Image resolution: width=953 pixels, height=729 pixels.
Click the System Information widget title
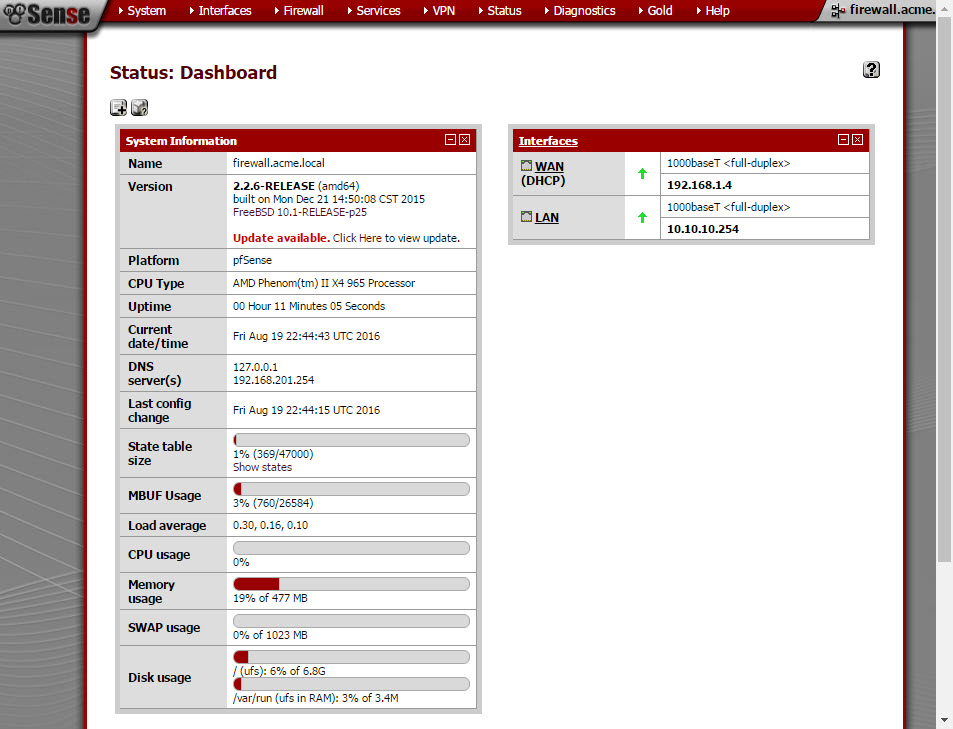(181, 141)
